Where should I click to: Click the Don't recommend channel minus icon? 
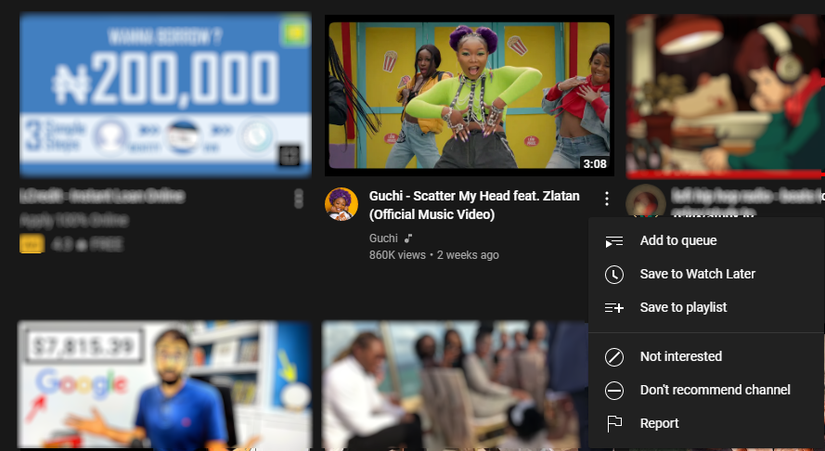coord(614,390)
